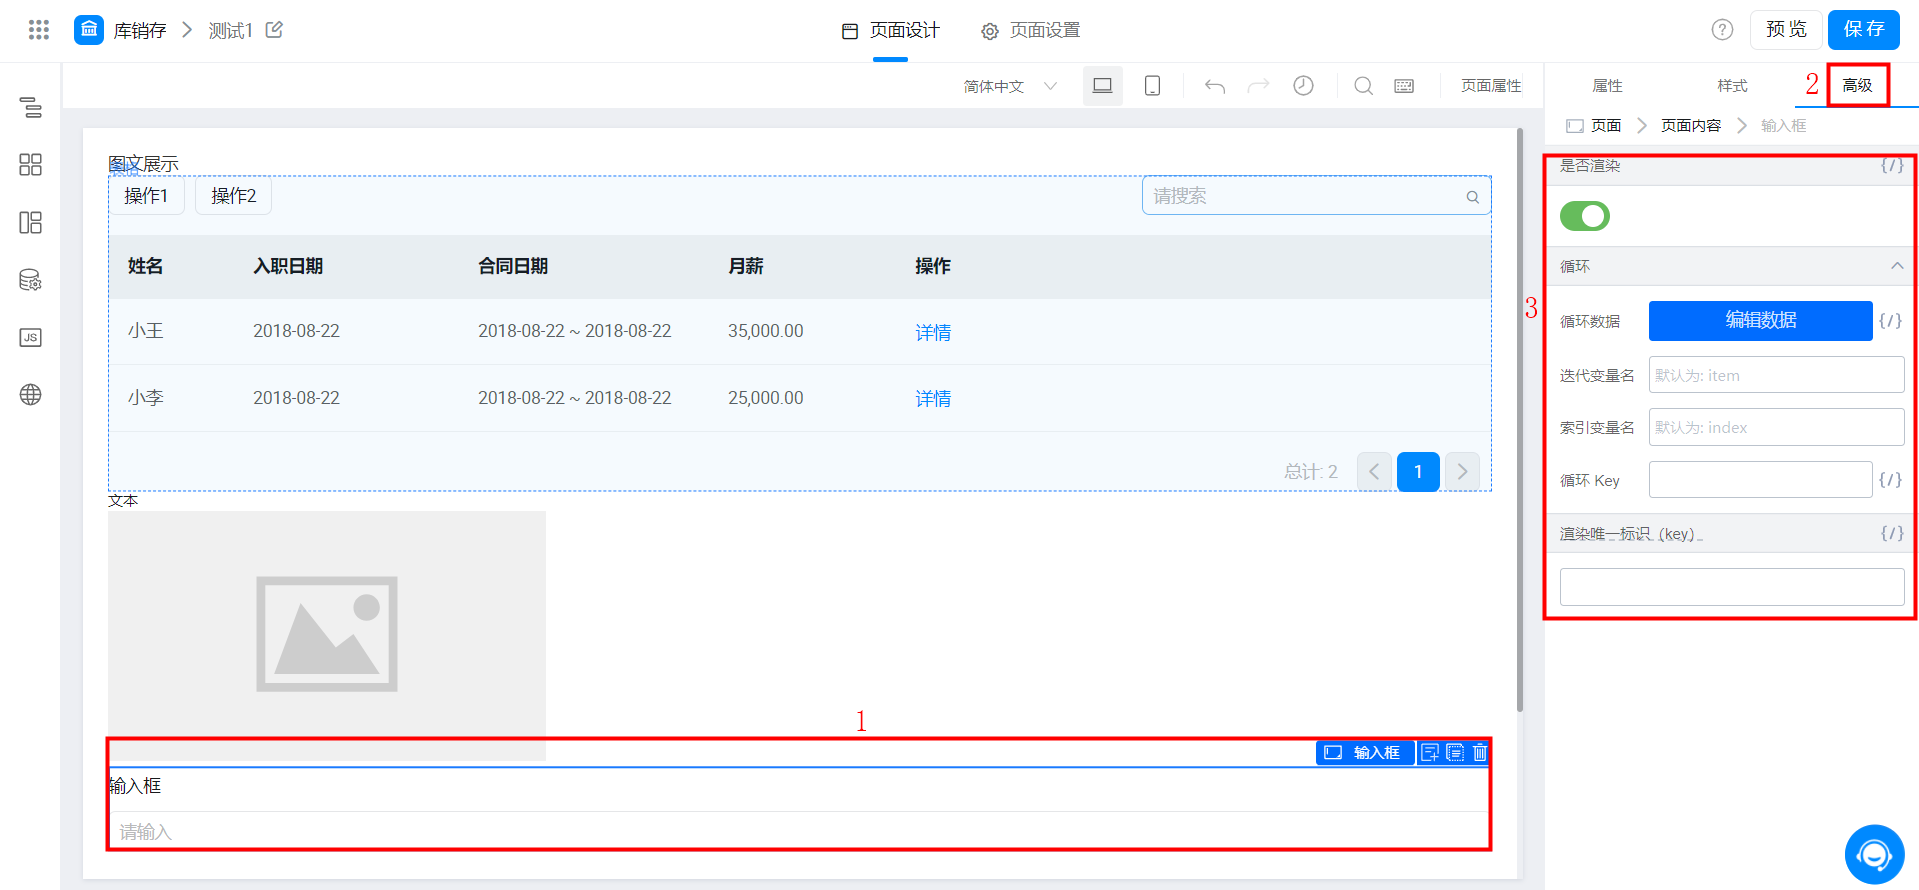Screen dimensions: 1919x890
Task: Undo the last change
Action: (1215, 86)
